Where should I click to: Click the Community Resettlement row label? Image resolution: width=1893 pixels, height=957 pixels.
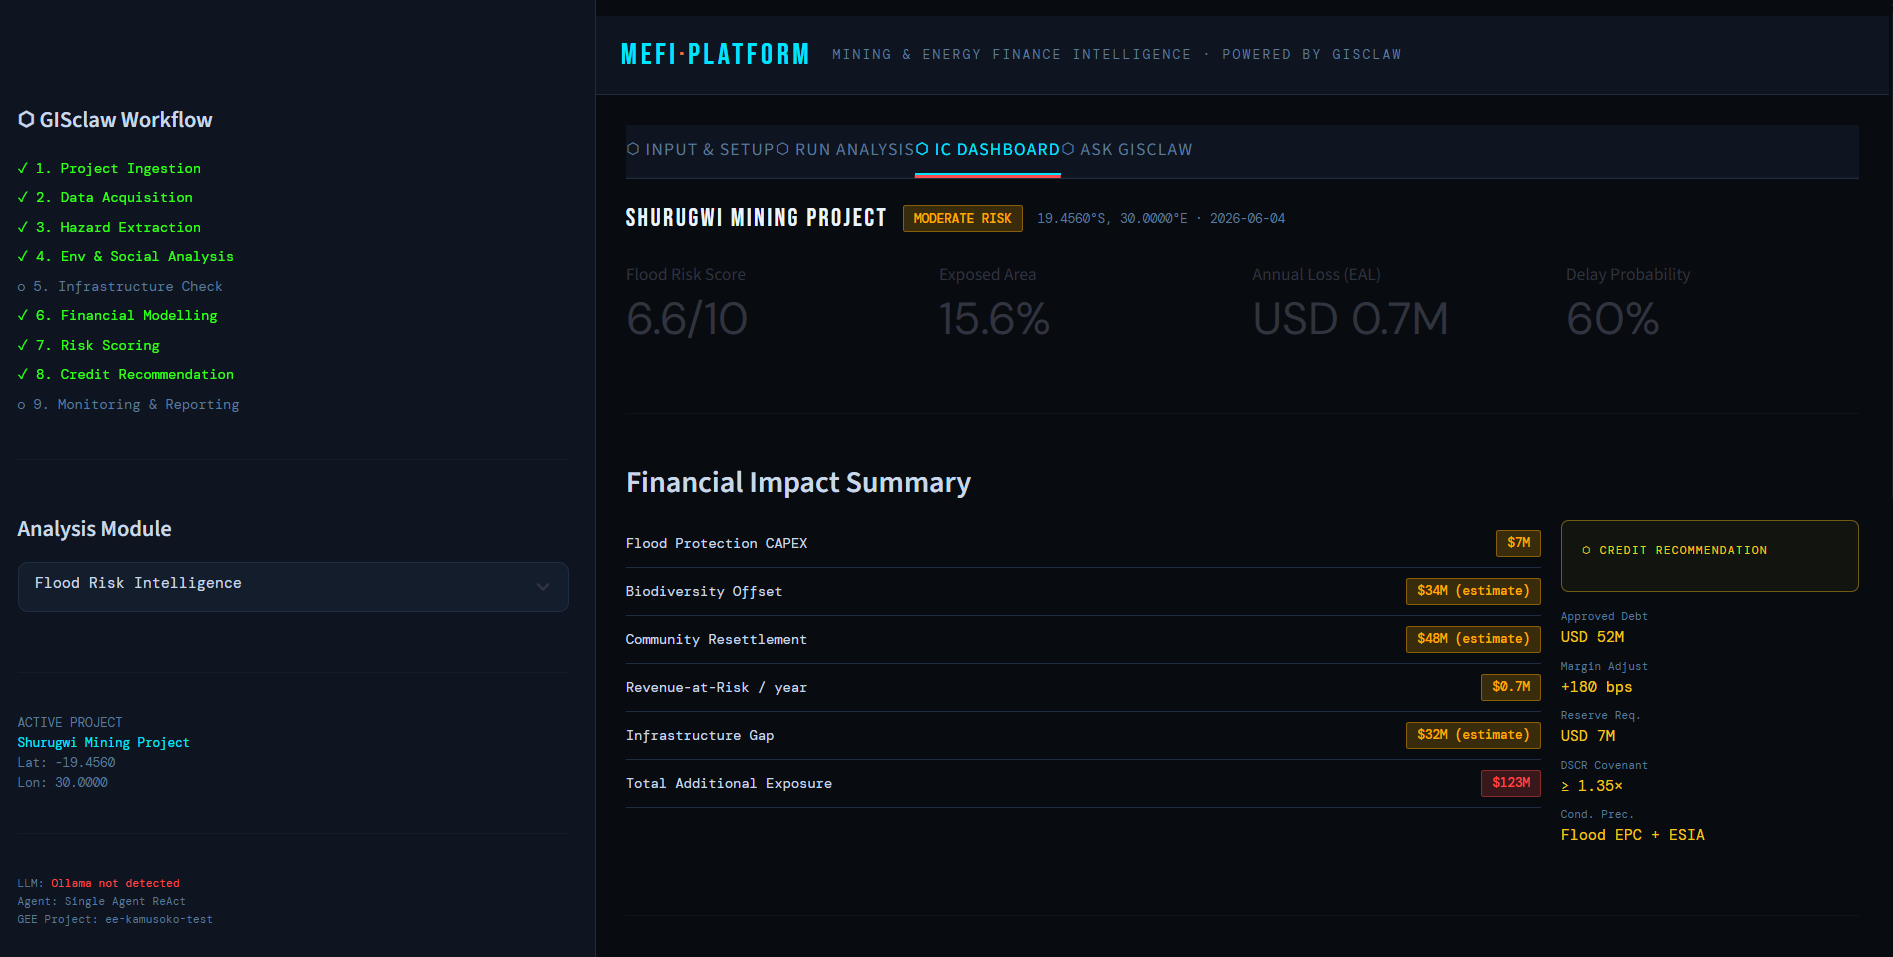[x=716, y=640]
